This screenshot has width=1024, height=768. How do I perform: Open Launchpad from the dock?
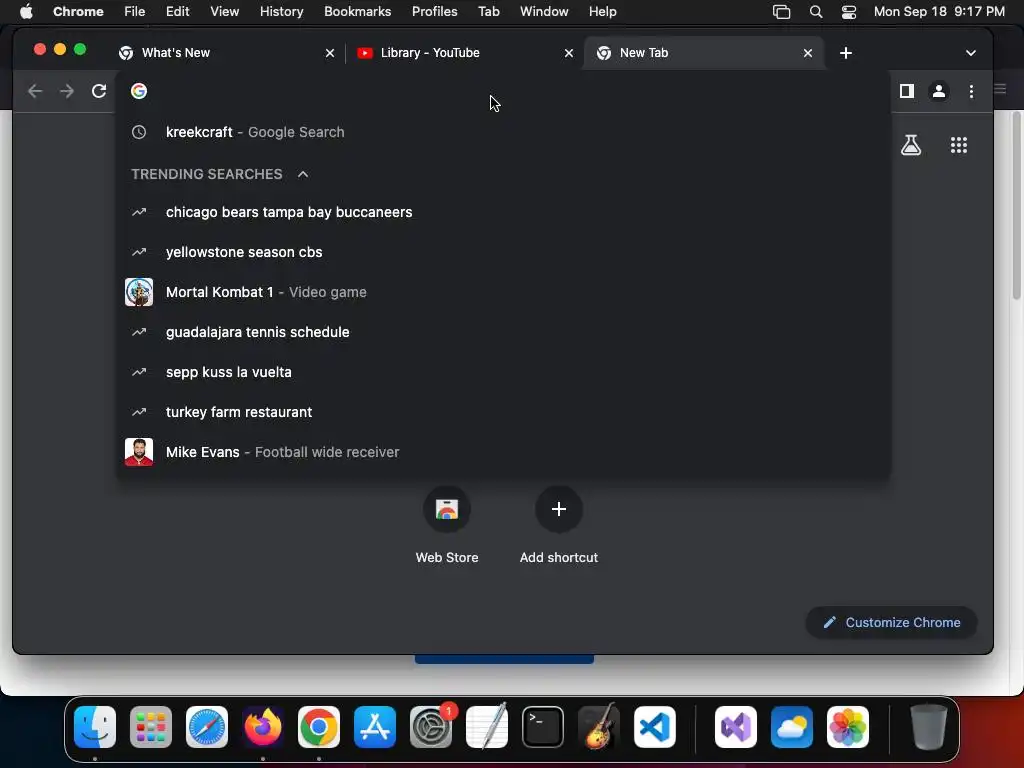click(x=151, y=727)
